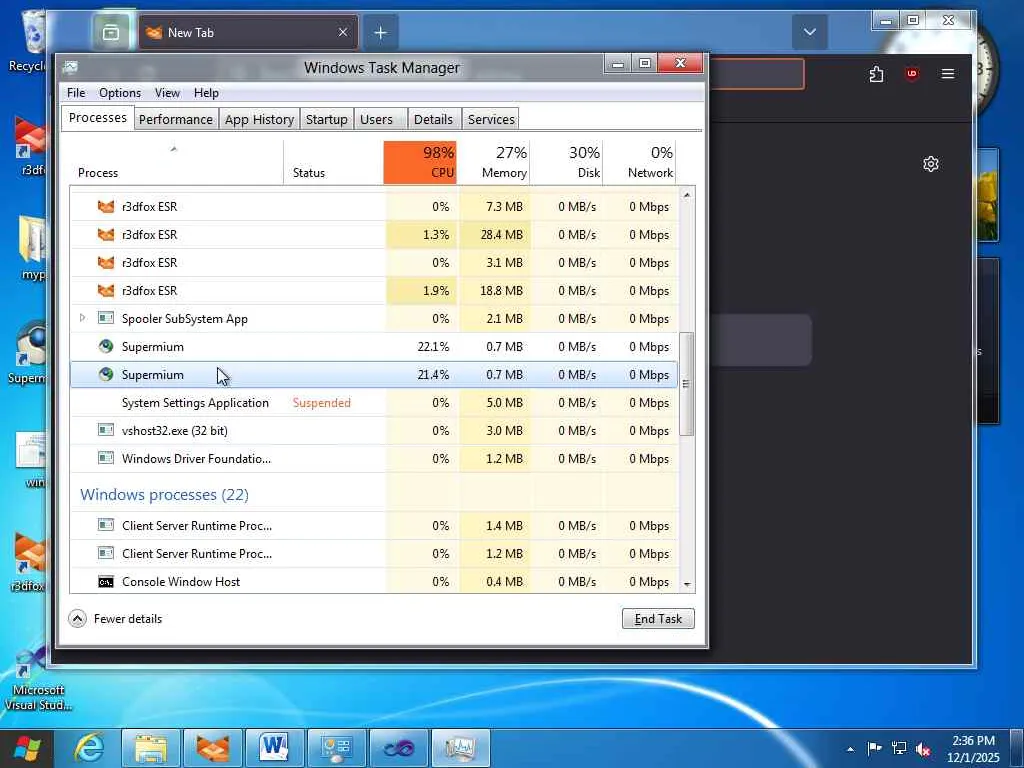Open the Microsoft Visual Studio desktop shortcut

(38, 677)
